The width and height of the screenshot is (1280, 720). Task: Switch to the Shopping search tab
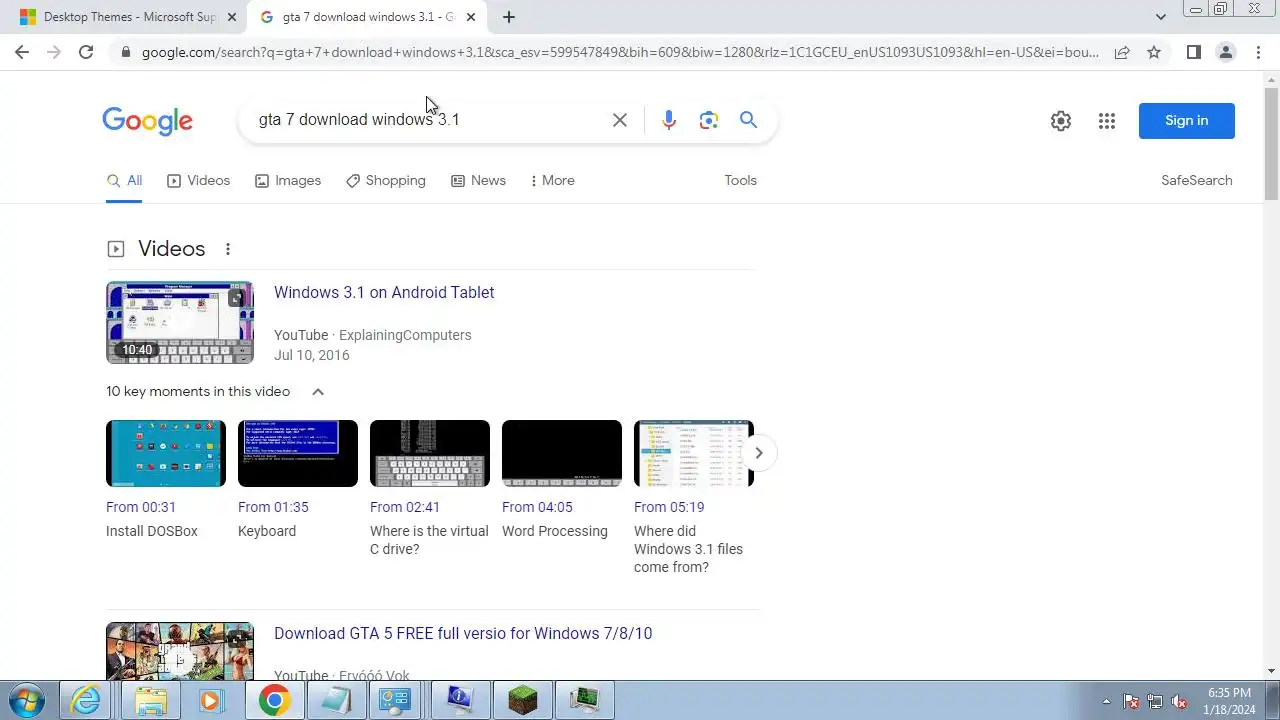pyautogui.click(x=386, y=181)
